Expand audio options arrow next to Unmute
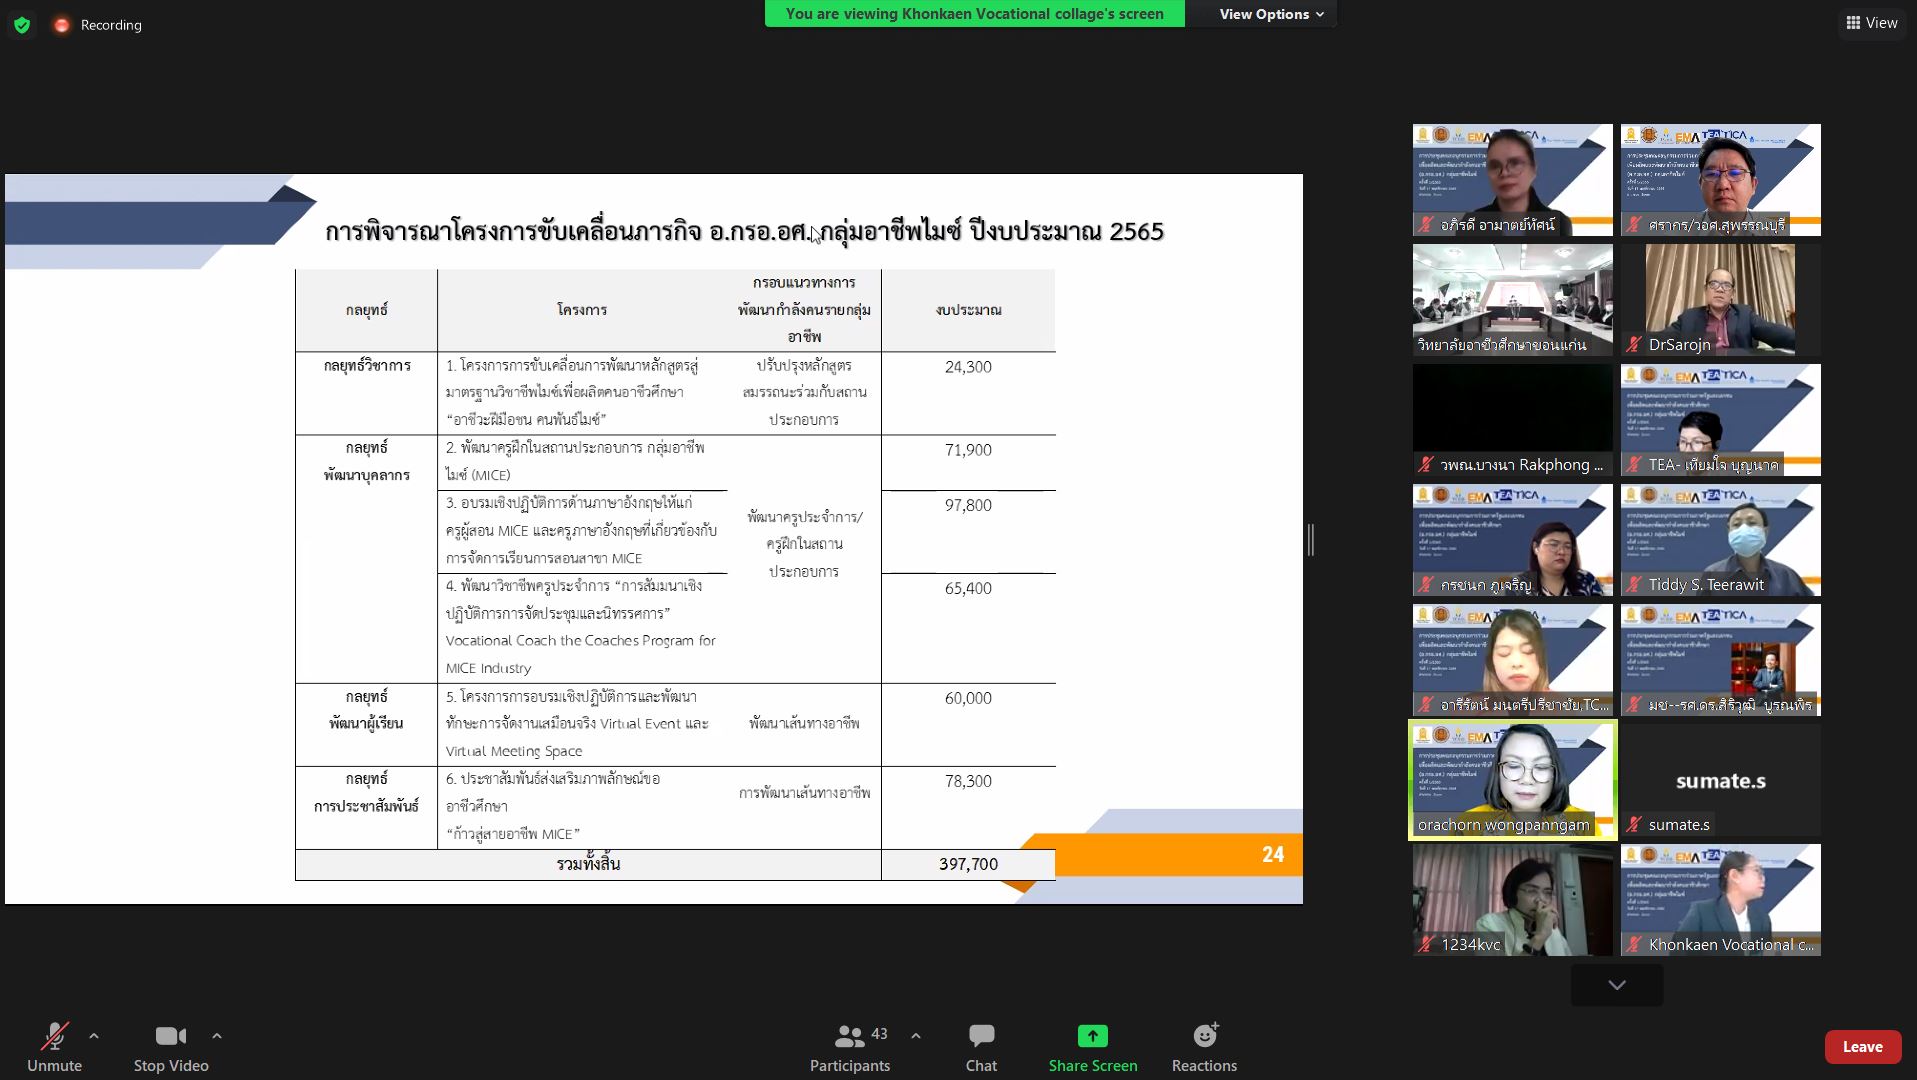1917x1080 pixels. click(x=94, y=1036)
